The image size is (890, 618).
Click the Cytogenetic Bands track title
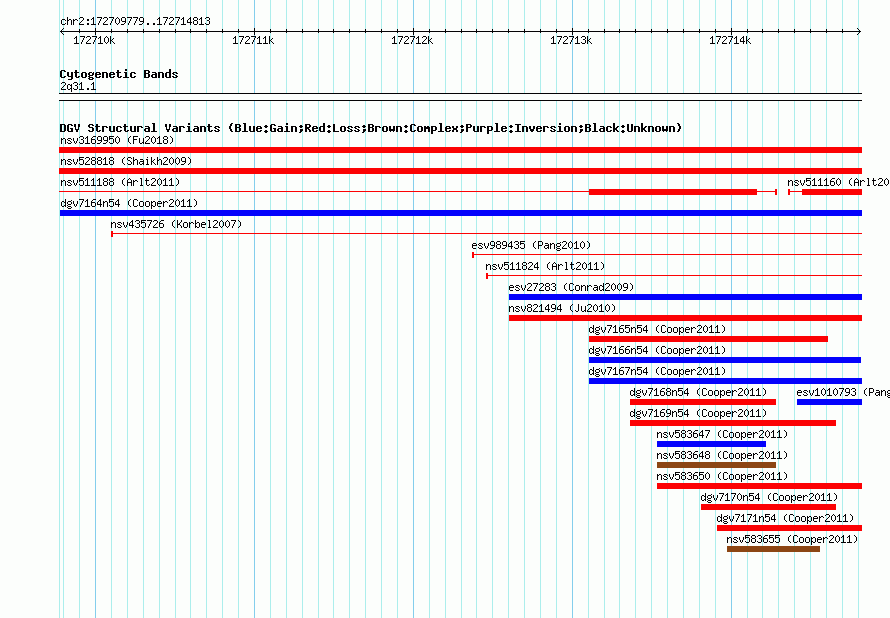pyautogui.click(x=119, y=74)
